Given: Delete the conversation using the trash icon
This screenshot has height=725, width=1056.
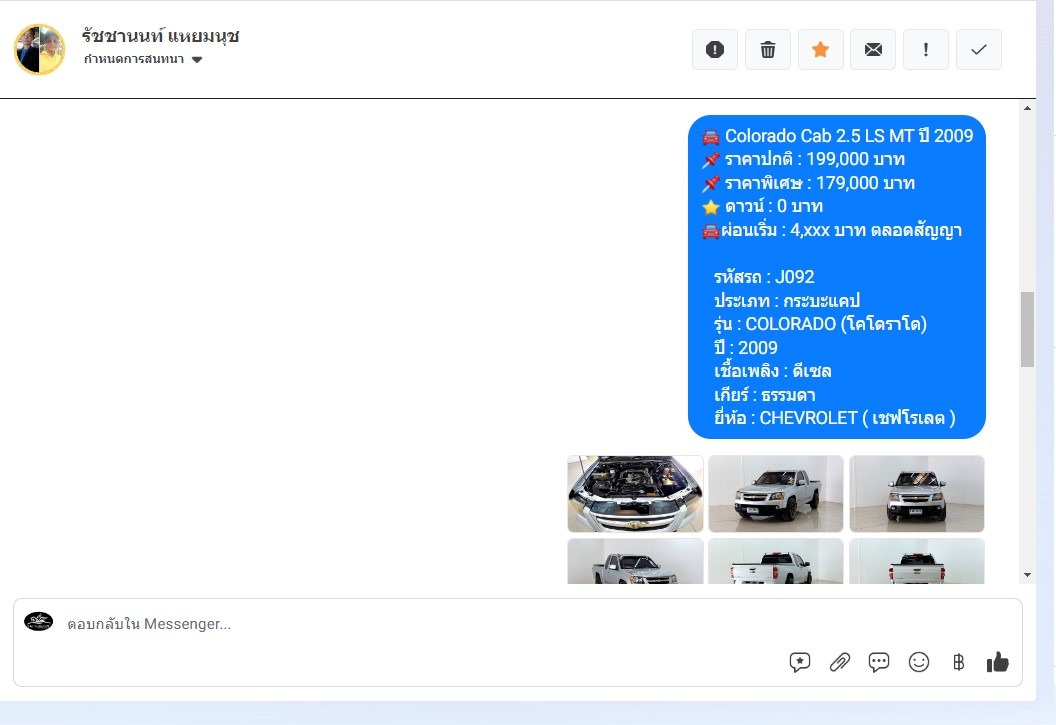Looking at the screenshot, I should [x=767, y=49].
